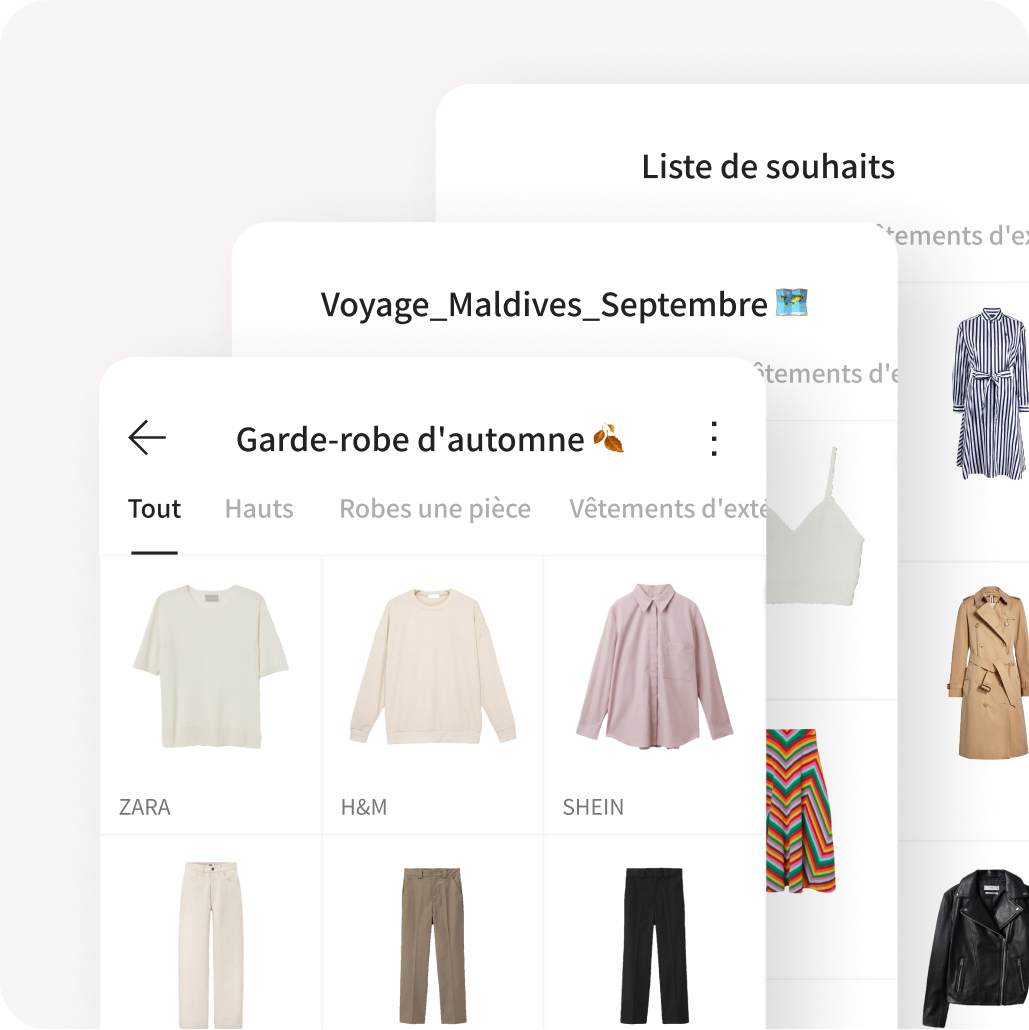The height and width of the screenshot is (1030, 1029).
Task: Open the three-dot more options menu
Action: point(714,439)
